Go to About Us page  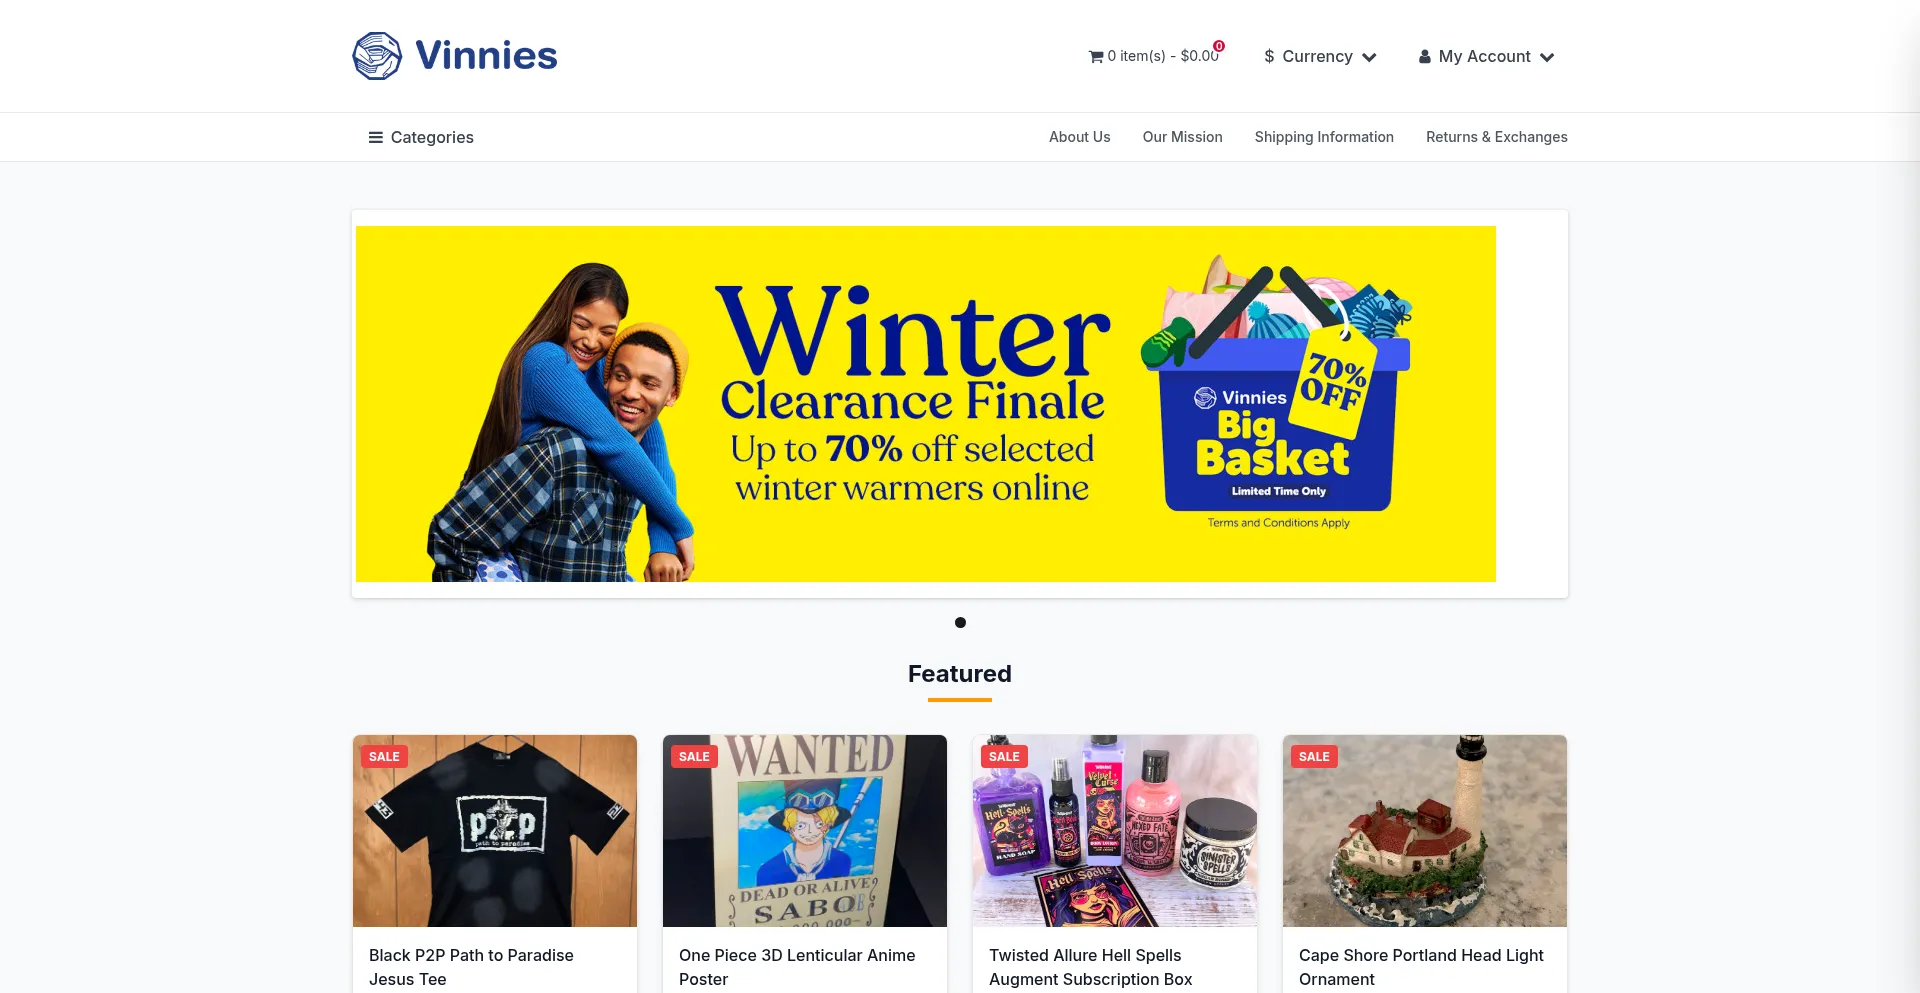pos(1080,137)
